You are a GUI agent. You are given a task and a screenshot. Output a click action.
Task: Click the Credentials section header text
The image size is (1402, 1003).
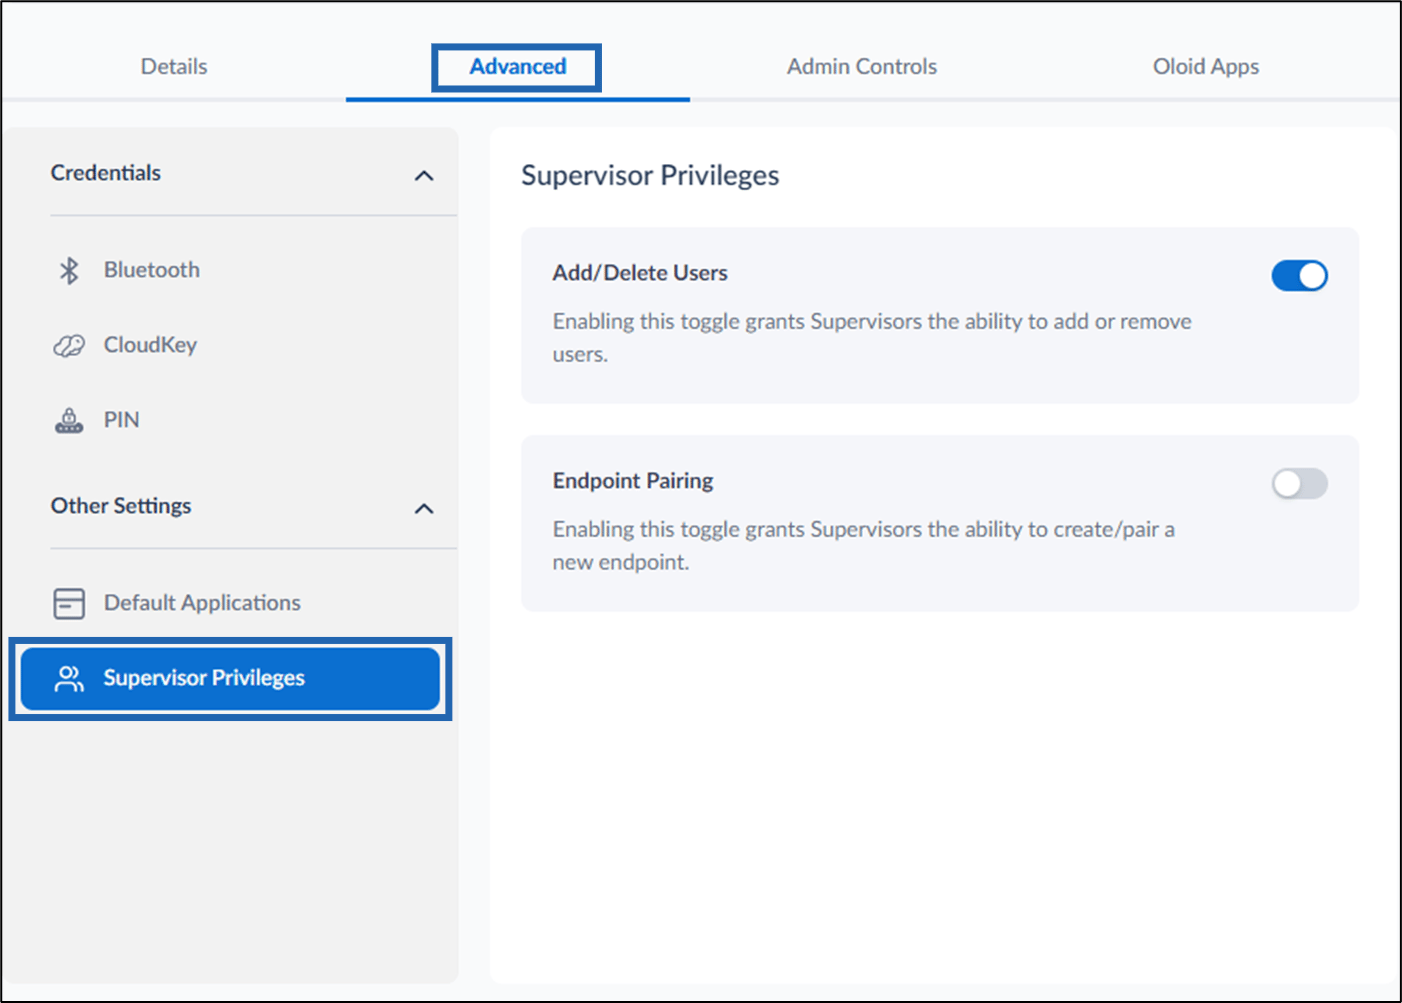pyautogui.click(x=106, y=173)
